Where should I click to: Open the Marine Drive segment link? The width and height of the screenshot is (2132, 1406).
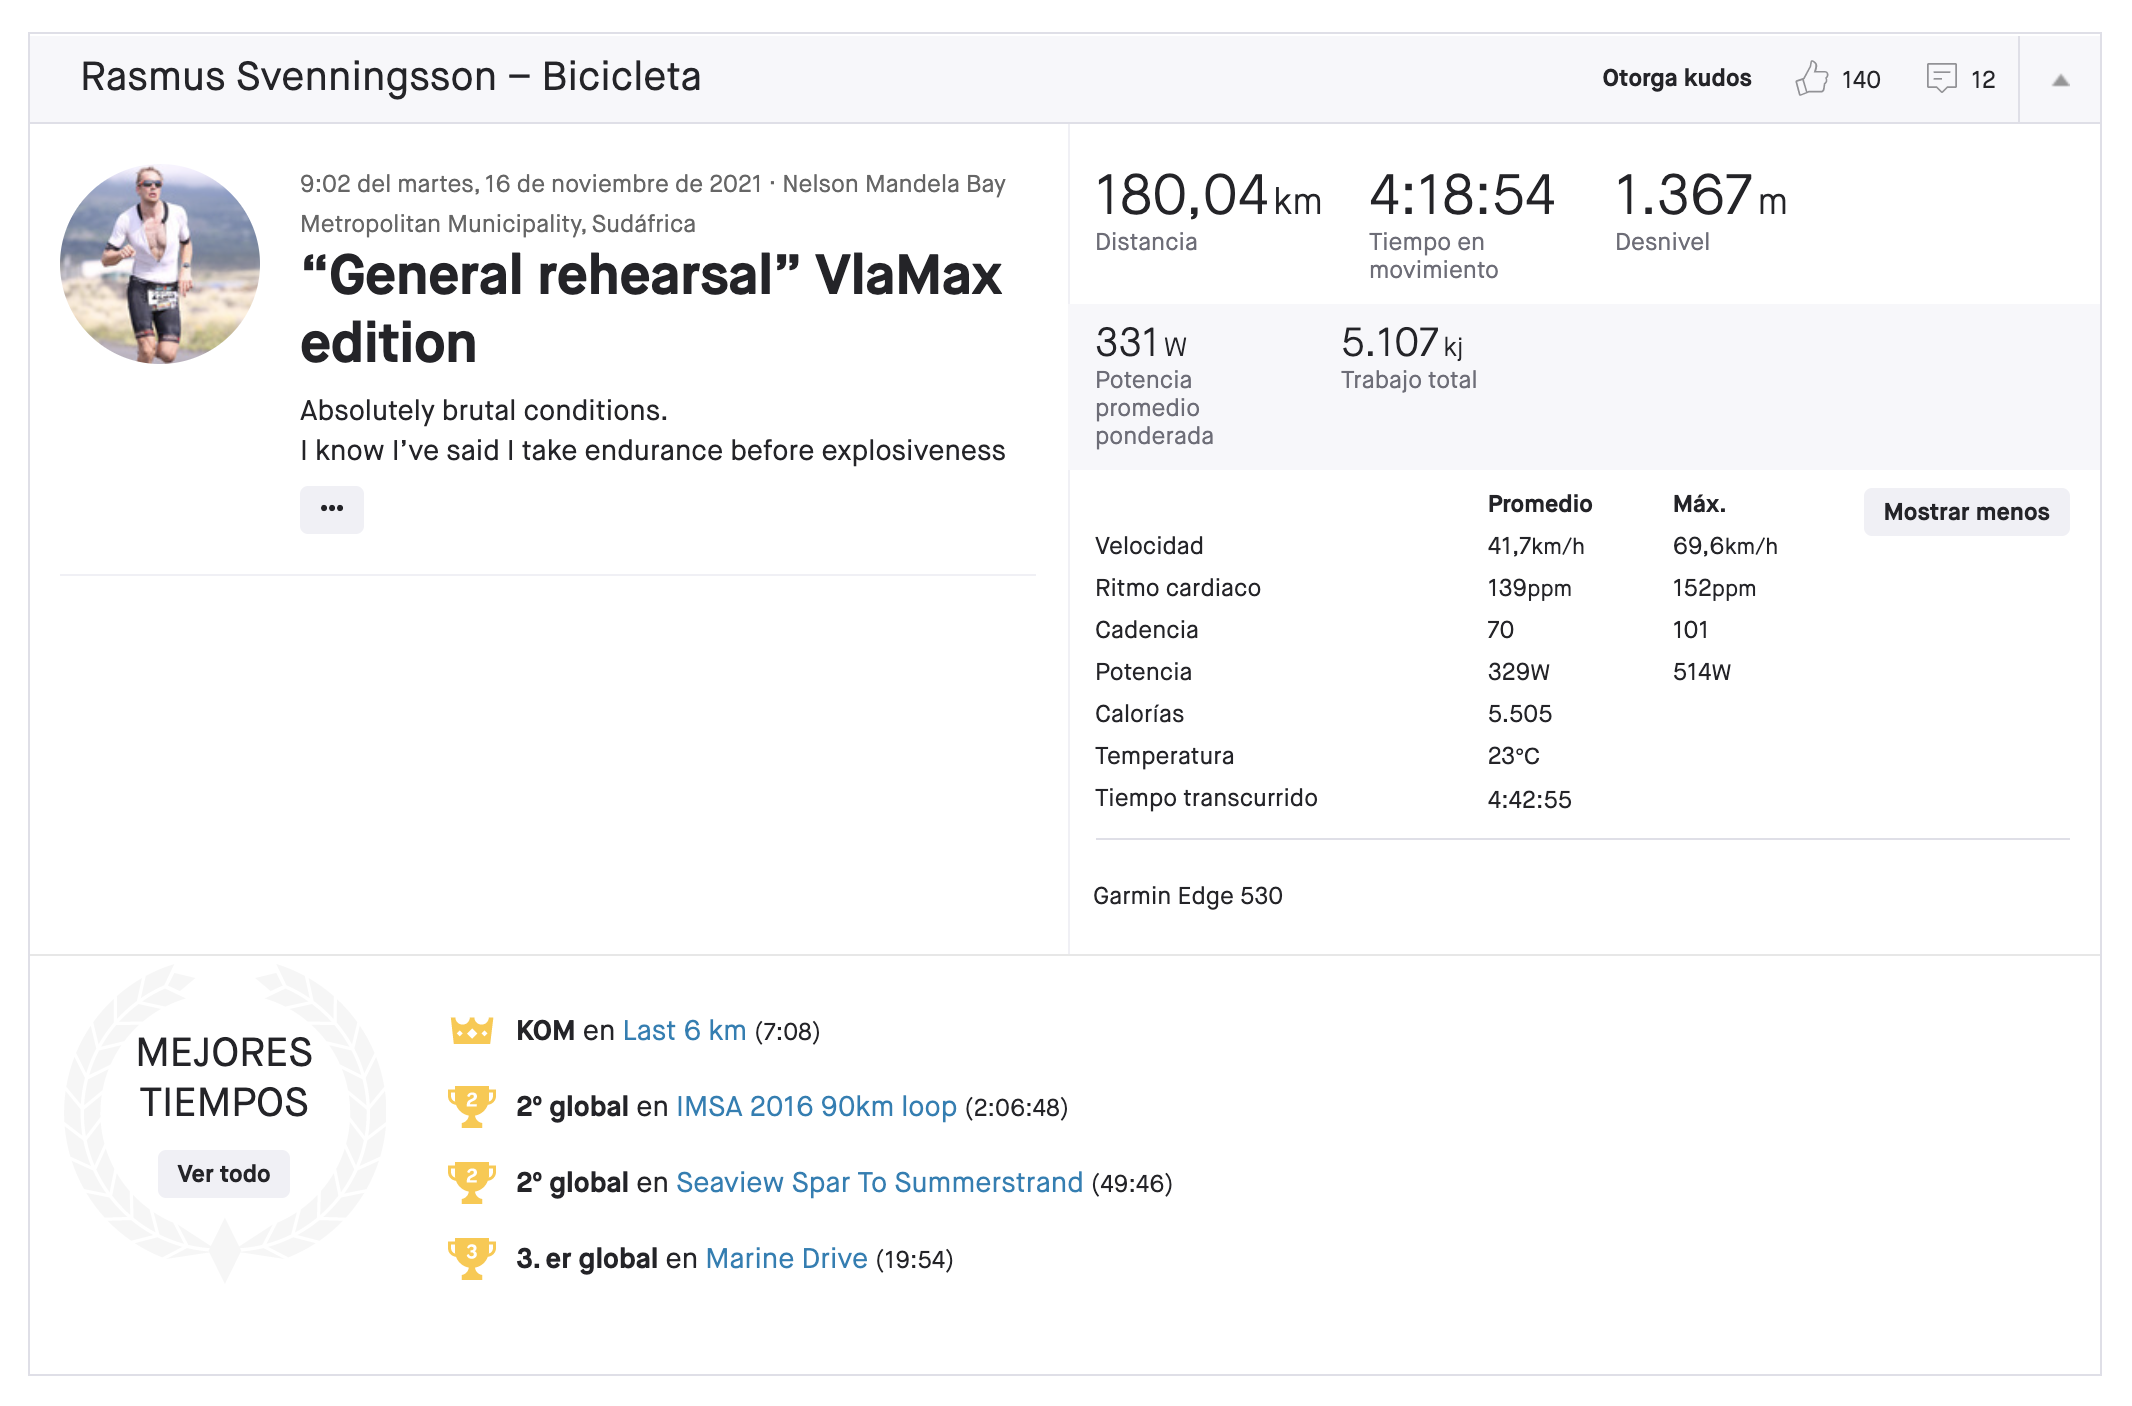click(x=786, y=1259)
